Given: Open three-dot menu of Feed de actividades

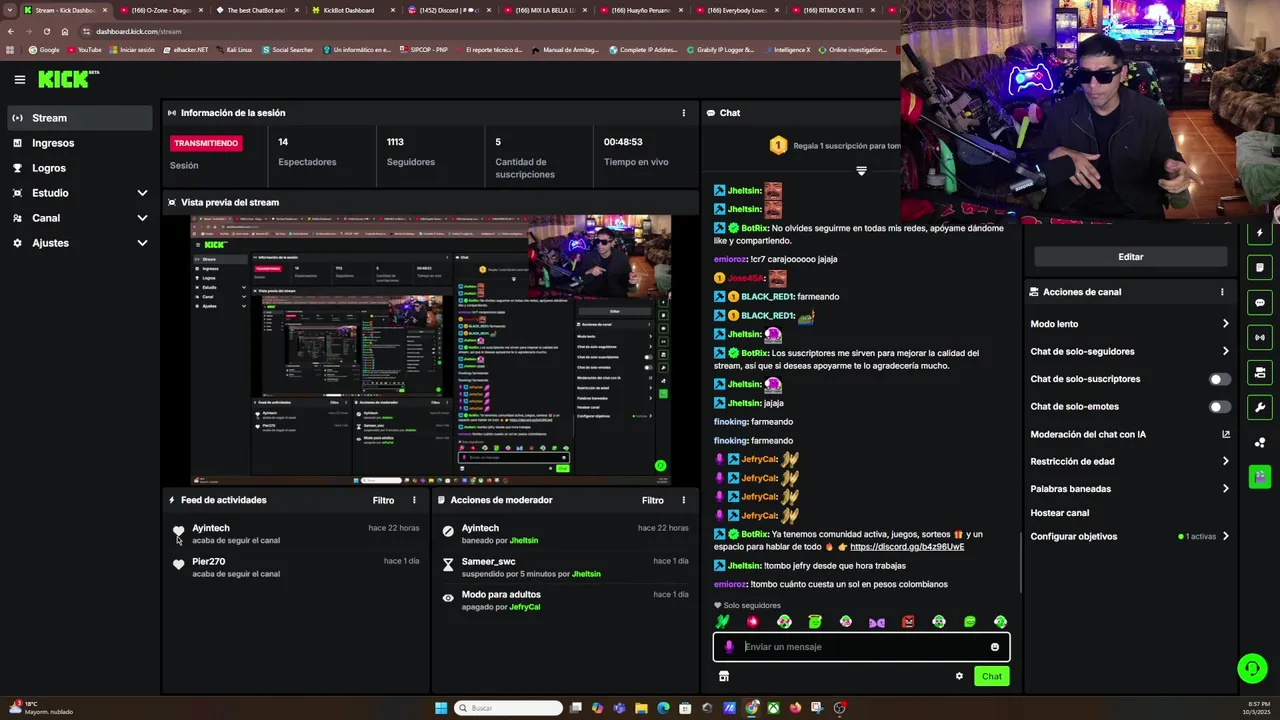Looking at the screenshot, I should pyautogui.click(x=414, y=500).
